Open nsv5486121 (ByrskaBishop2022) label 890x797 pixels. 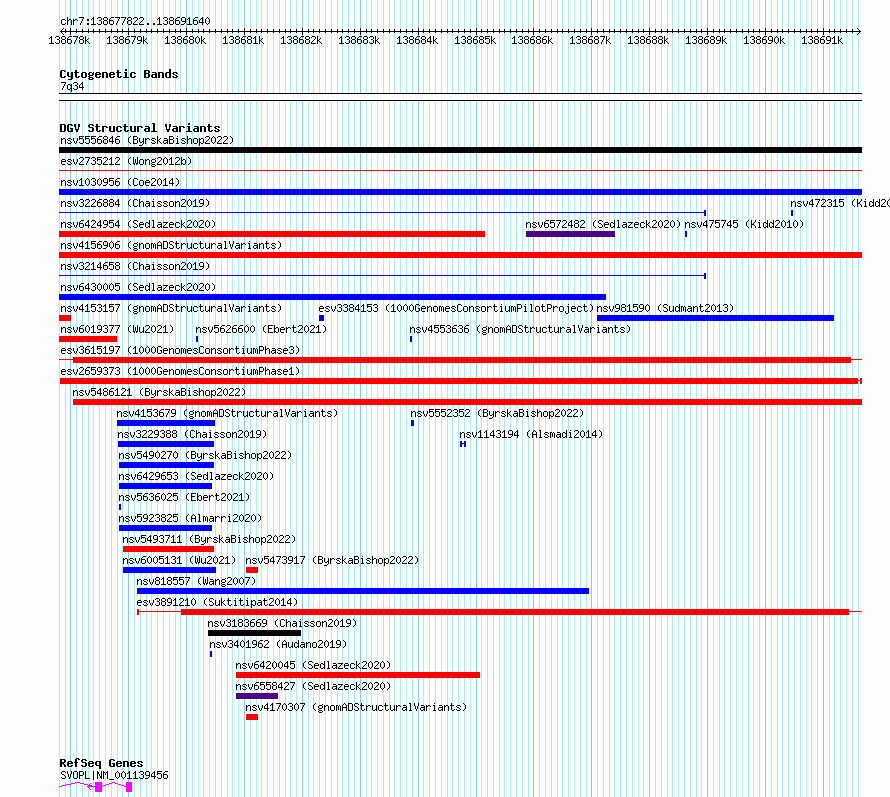(159, 392)
